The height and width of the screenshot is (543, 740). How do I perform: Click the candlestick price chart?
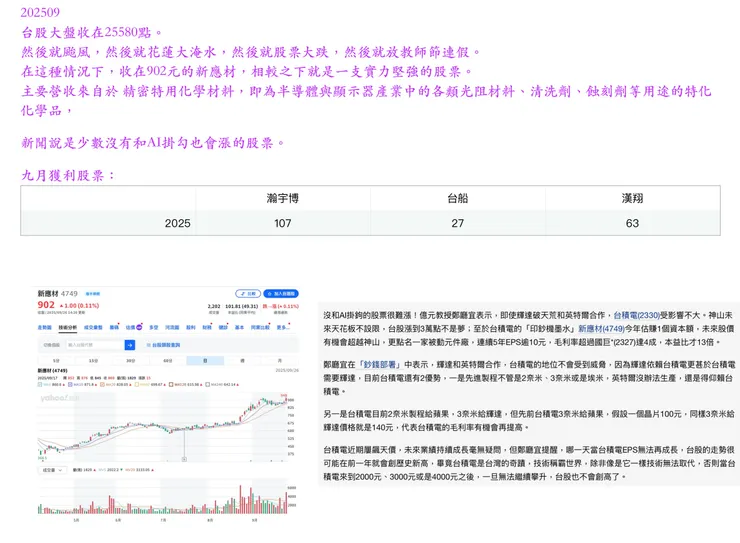(163, 427)
